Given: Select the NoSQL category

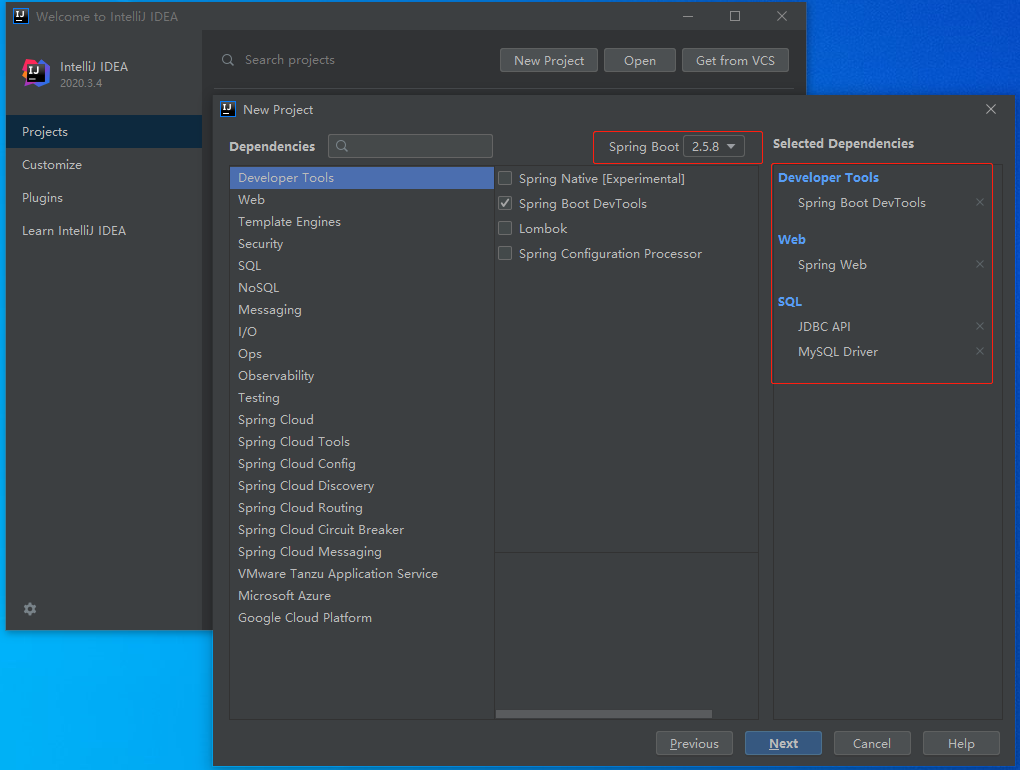Looking at the screenshot, I should pos(362,287).
